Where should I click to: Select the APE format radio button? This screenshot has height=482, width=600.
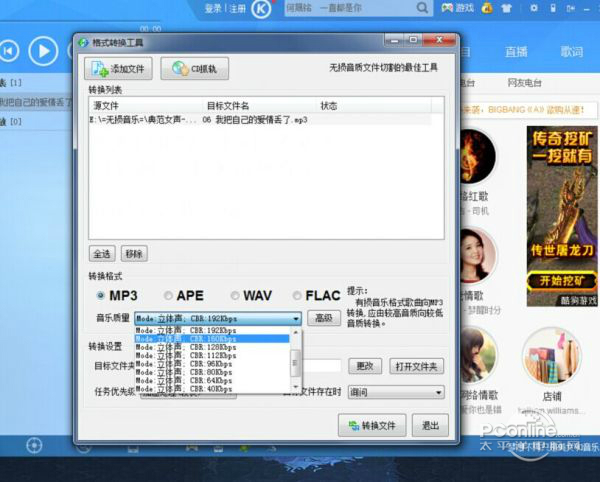click(168, 295)
